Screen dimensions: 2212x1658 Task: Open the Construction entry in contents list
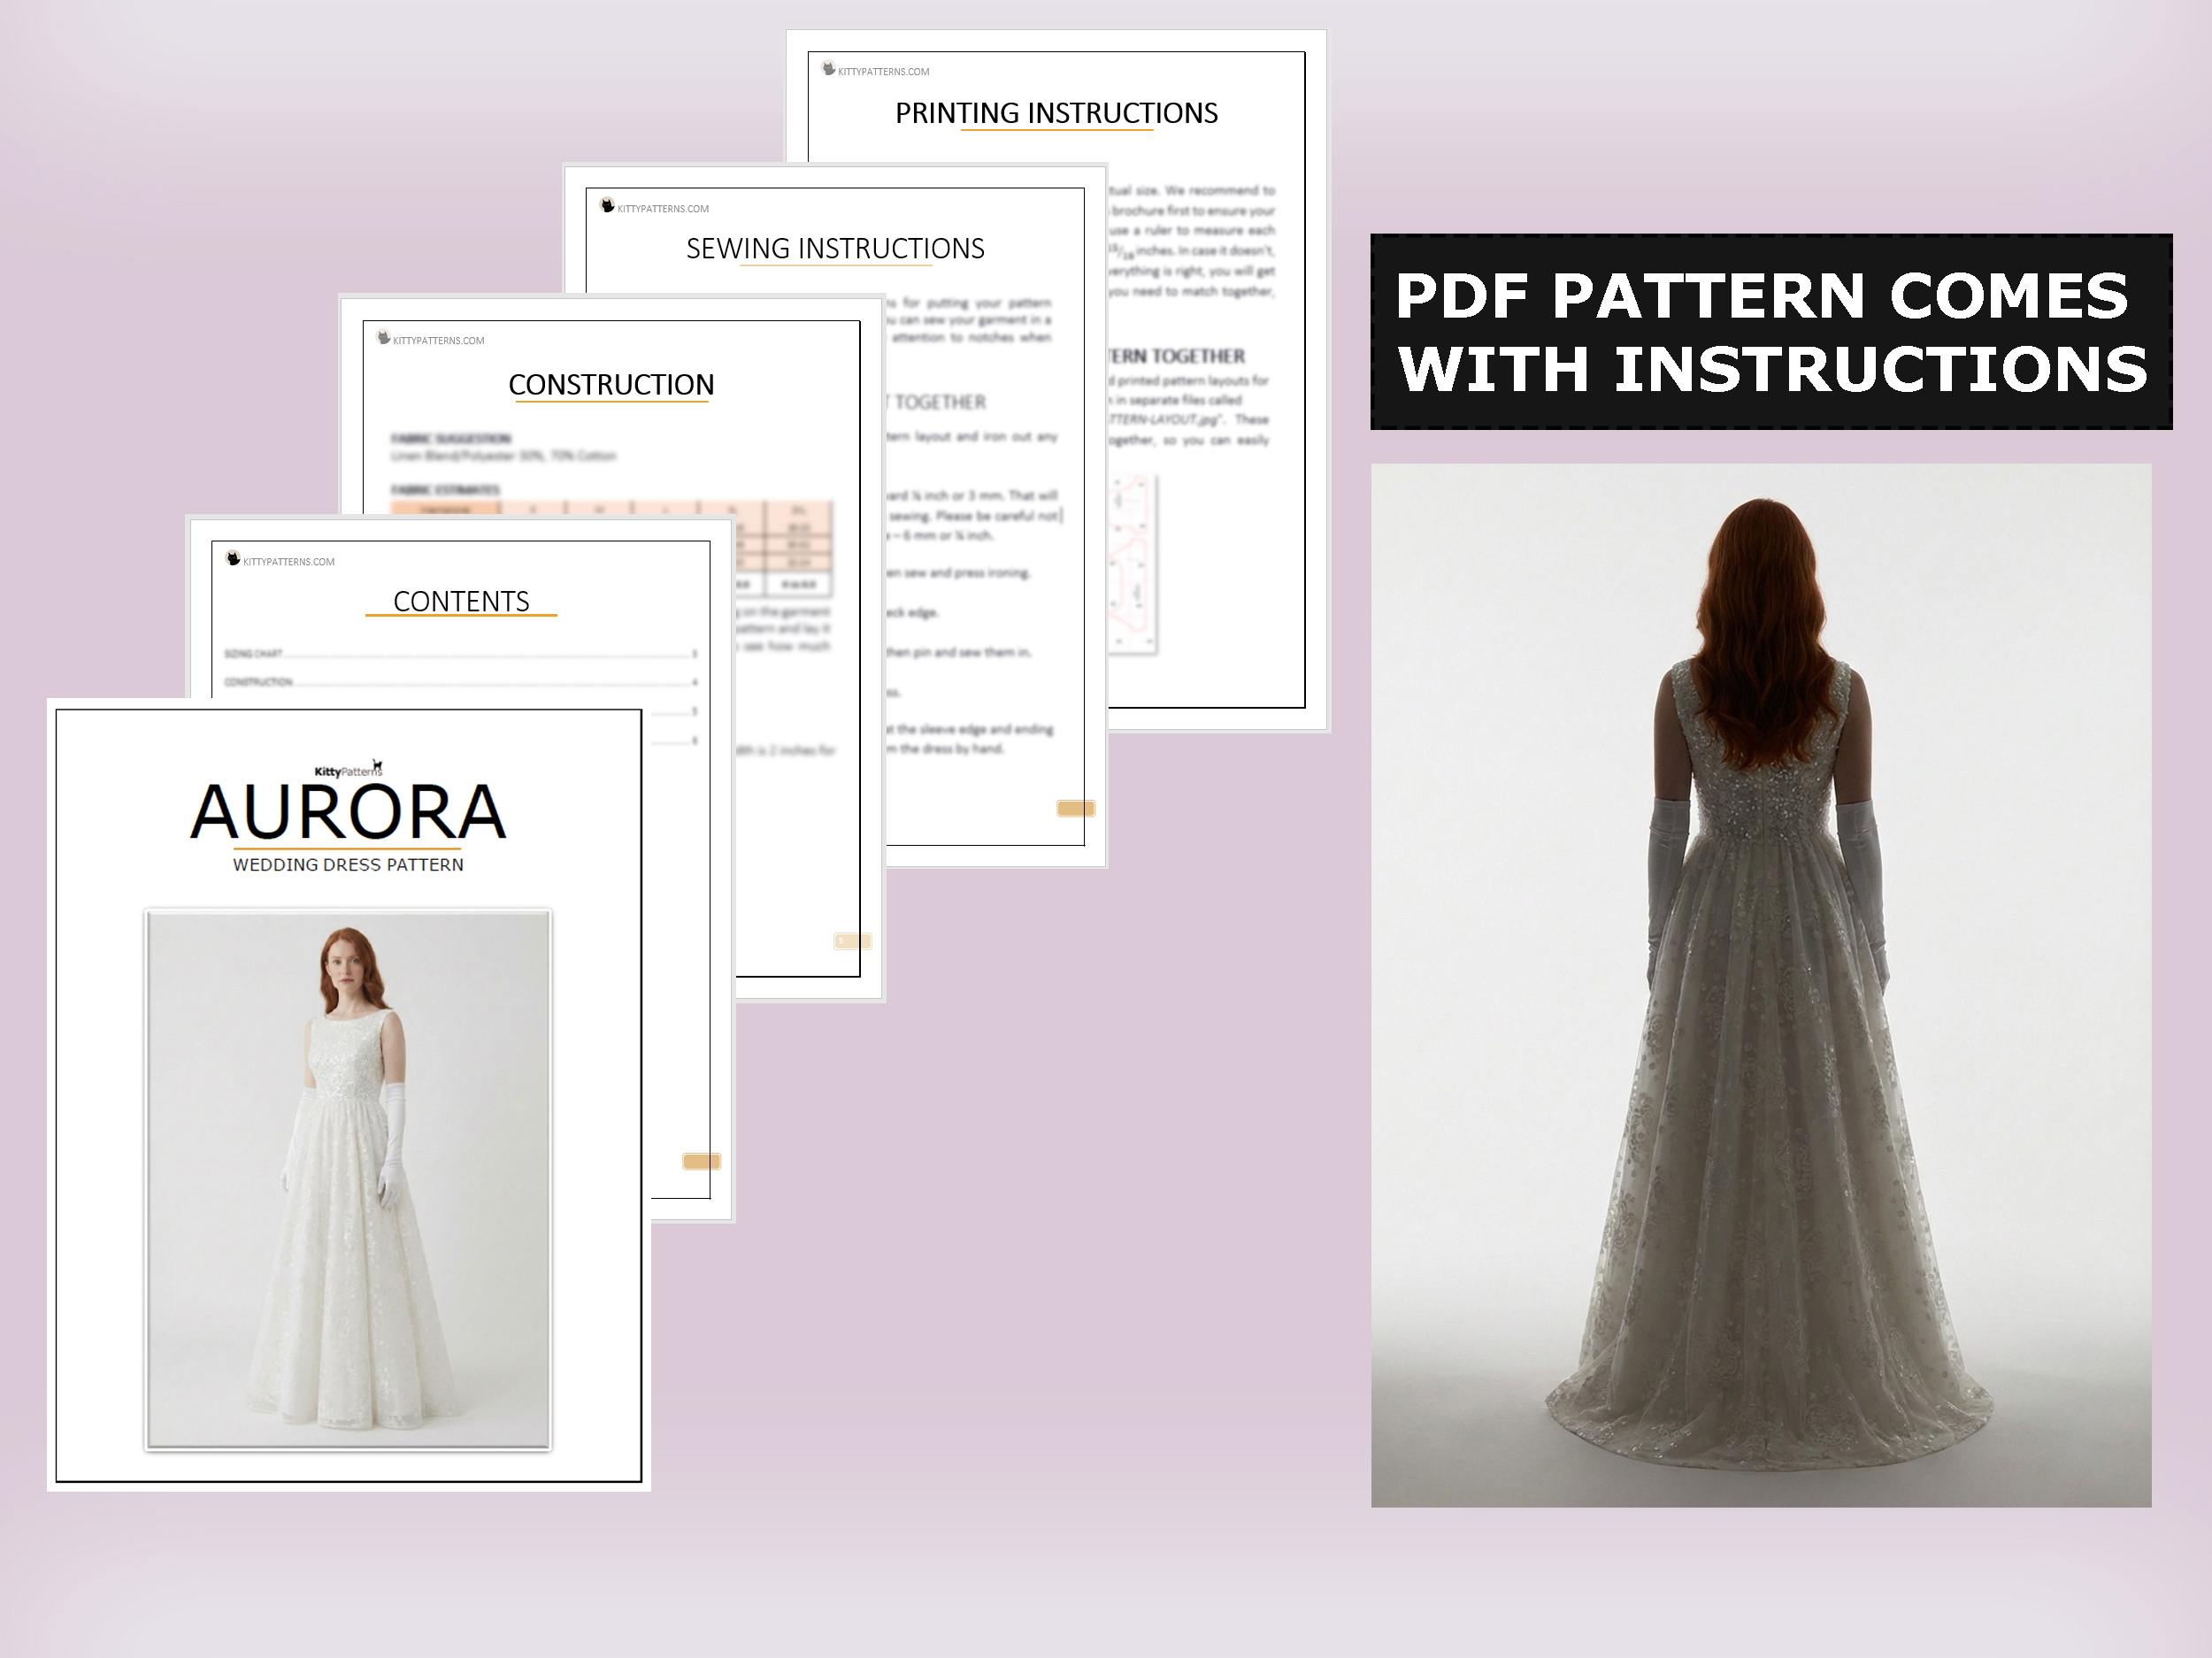(x=259, y=682)
